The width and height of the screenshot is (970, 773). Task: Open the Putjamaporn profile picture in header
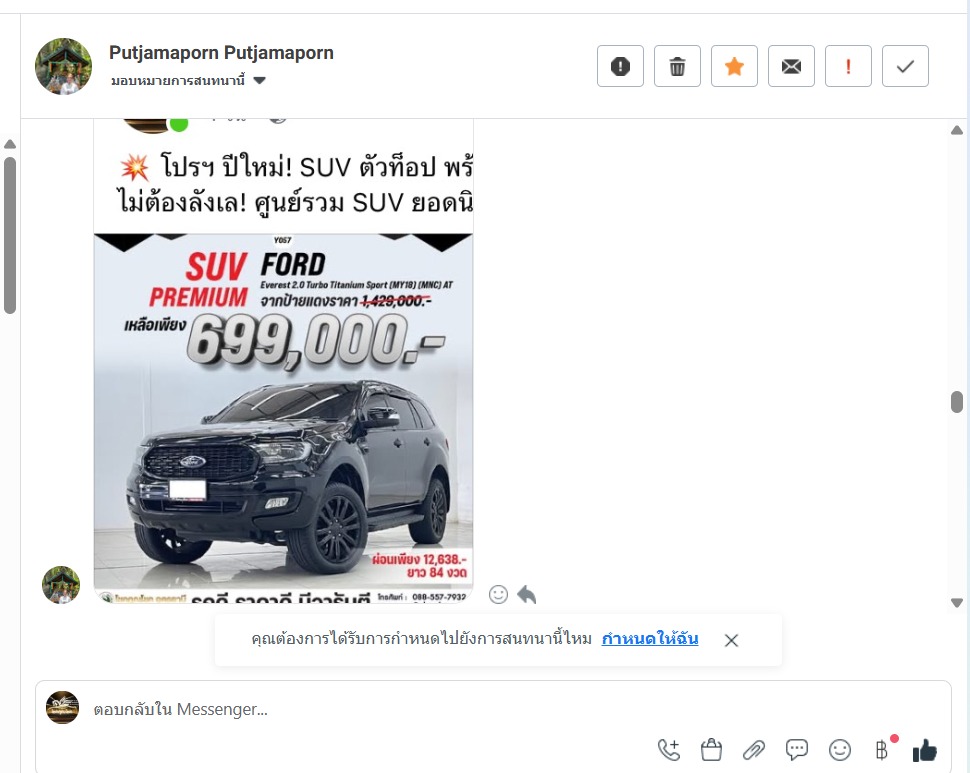coord(63,66)
